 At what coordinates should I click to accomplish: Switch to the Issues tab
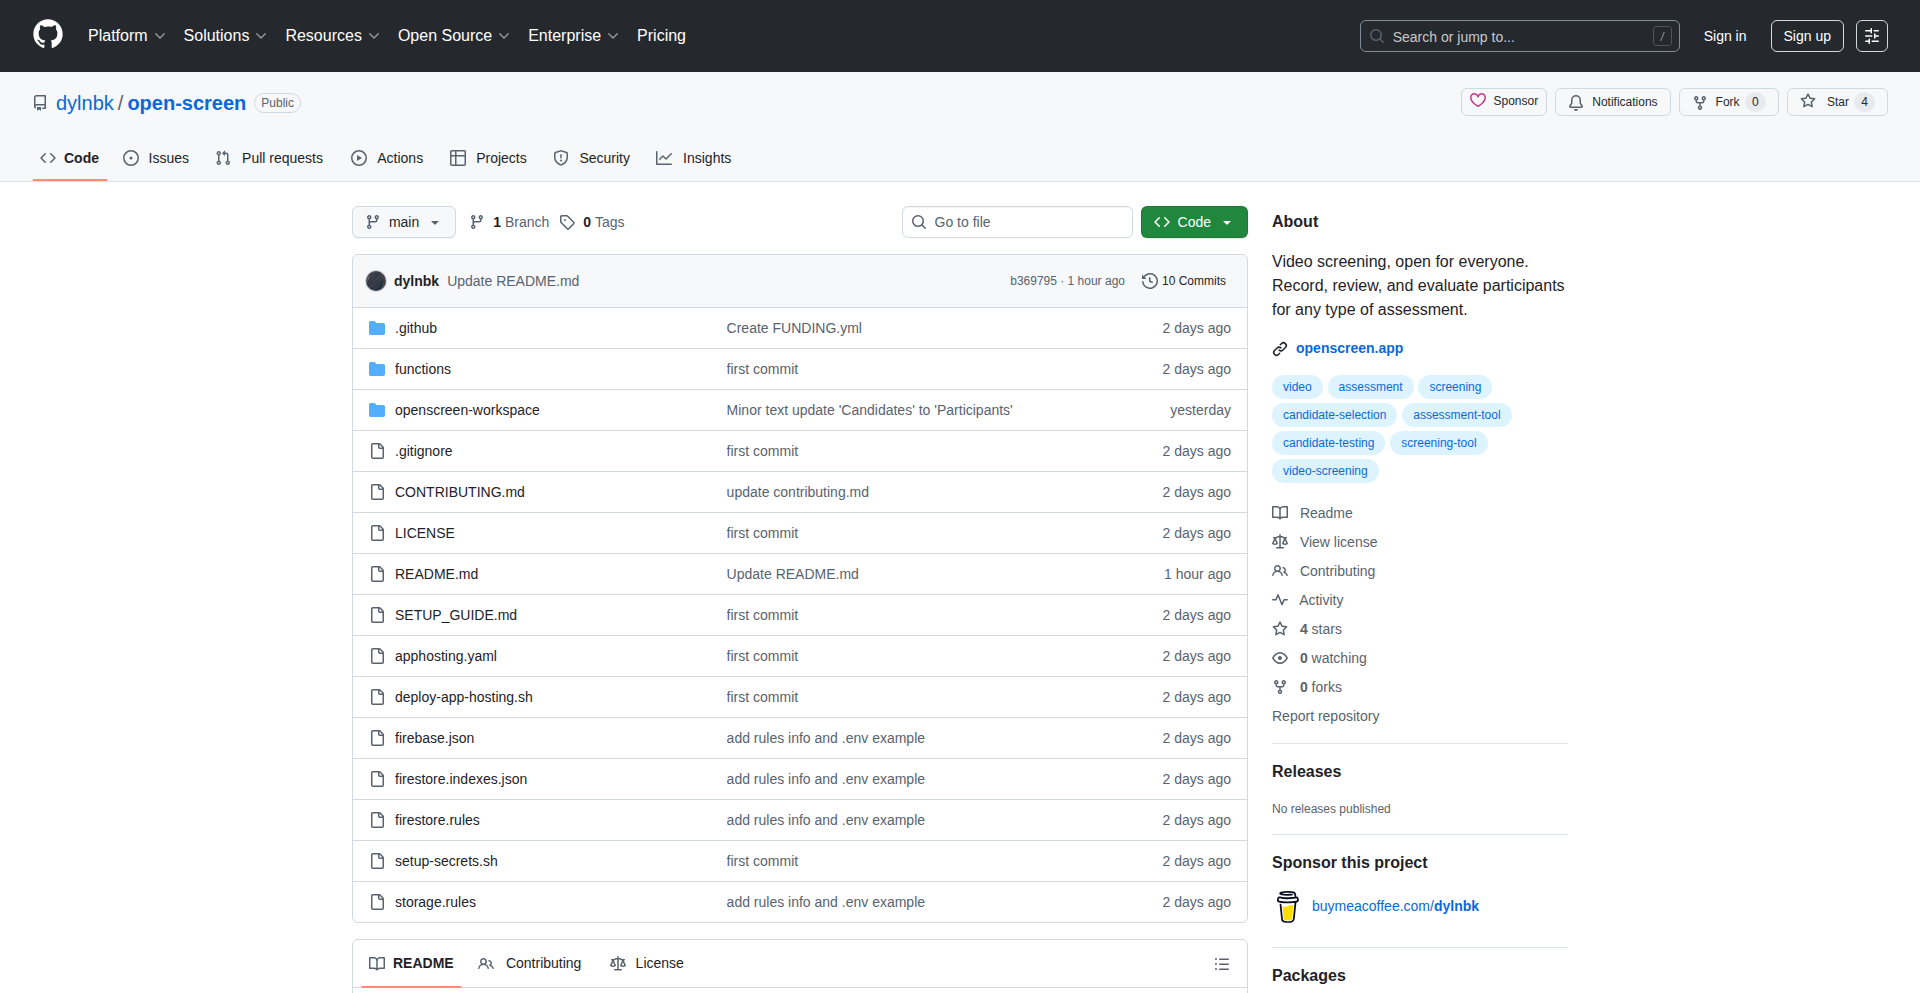tap(156, 158)
